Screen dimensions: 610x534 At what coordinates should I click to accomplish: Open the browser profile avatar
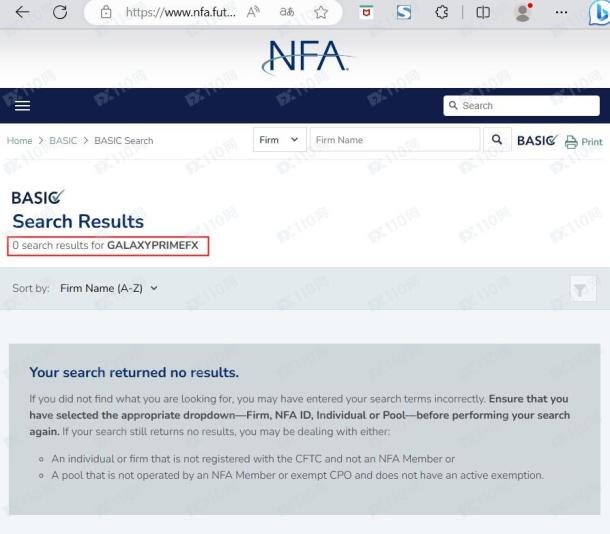pos(523,12)
